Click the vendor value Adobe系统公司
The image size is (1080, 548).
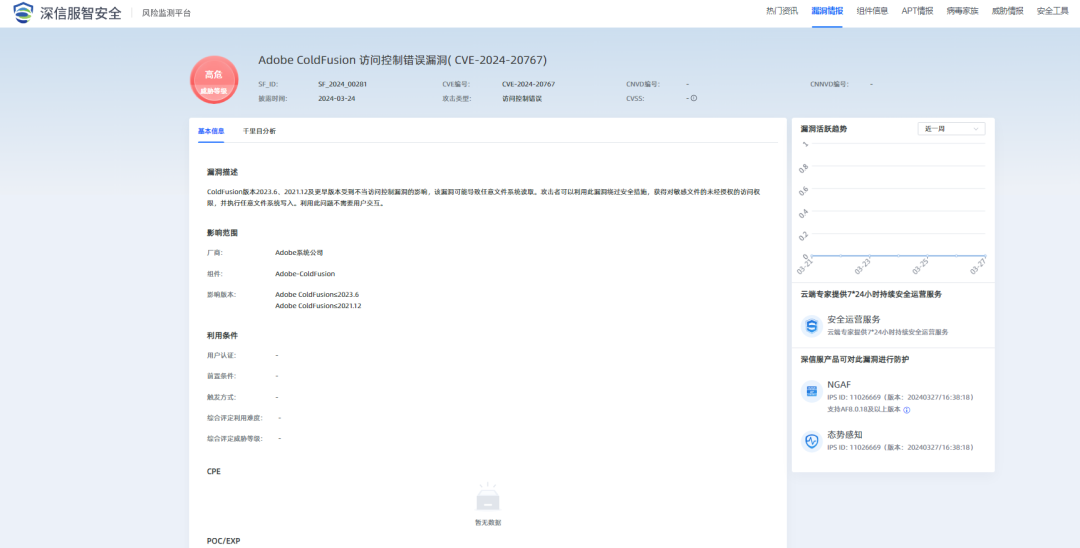(x=299, y=253)
